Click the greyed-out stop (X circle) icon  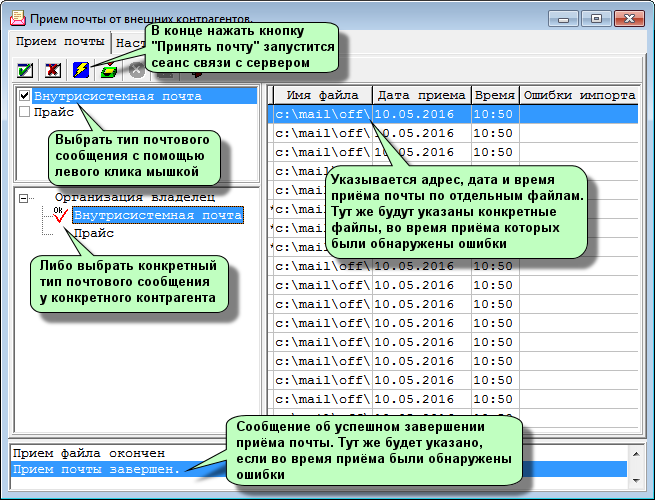point(136,72)
